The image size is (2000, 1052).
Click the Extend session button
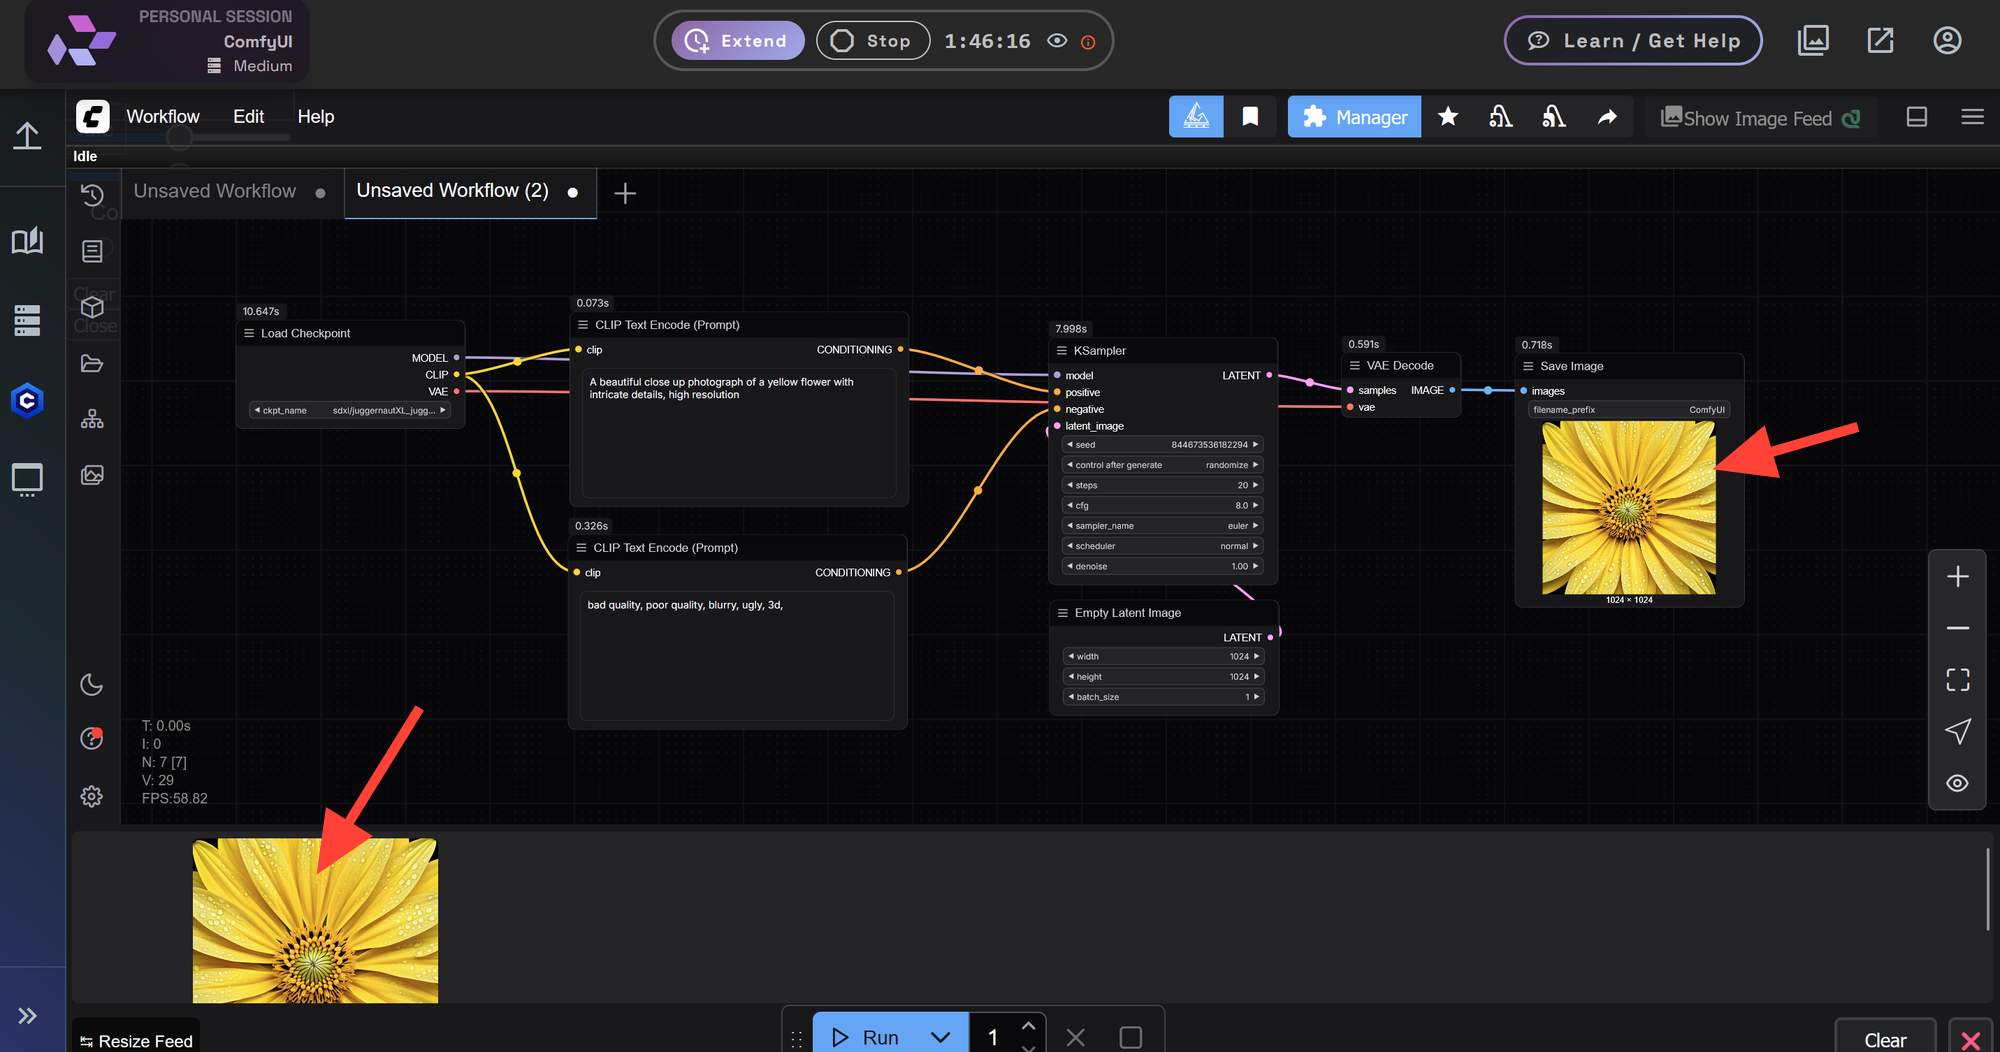(738, 41)
